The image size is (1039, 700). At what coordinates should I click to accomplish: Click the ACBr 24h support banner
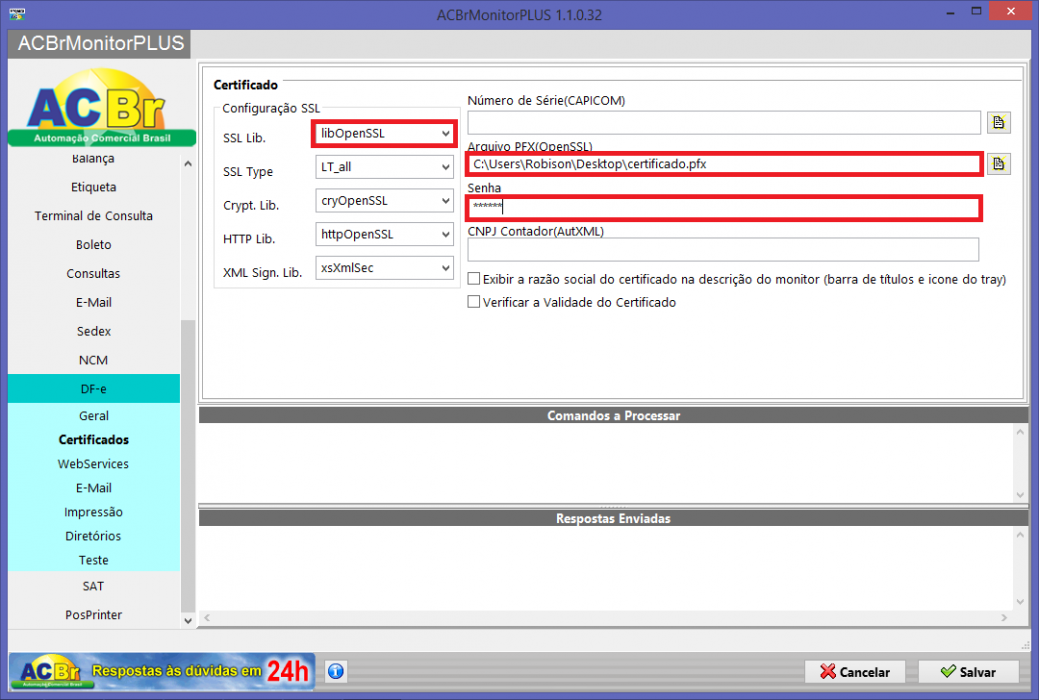tap(162, 671)
